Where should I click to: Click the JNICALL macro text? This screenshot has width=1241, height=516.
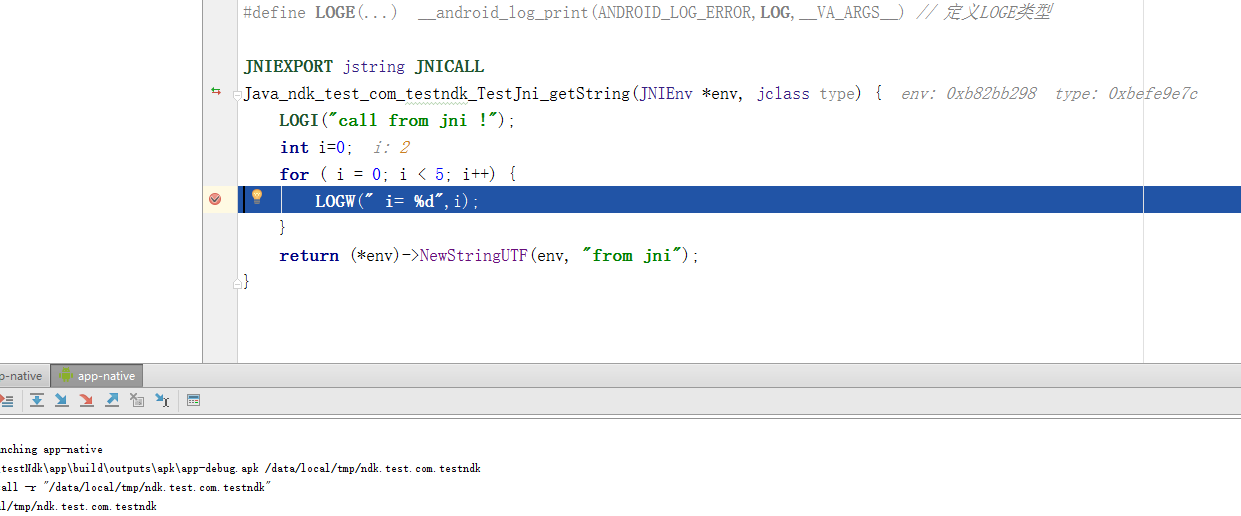tap(450, 67)
